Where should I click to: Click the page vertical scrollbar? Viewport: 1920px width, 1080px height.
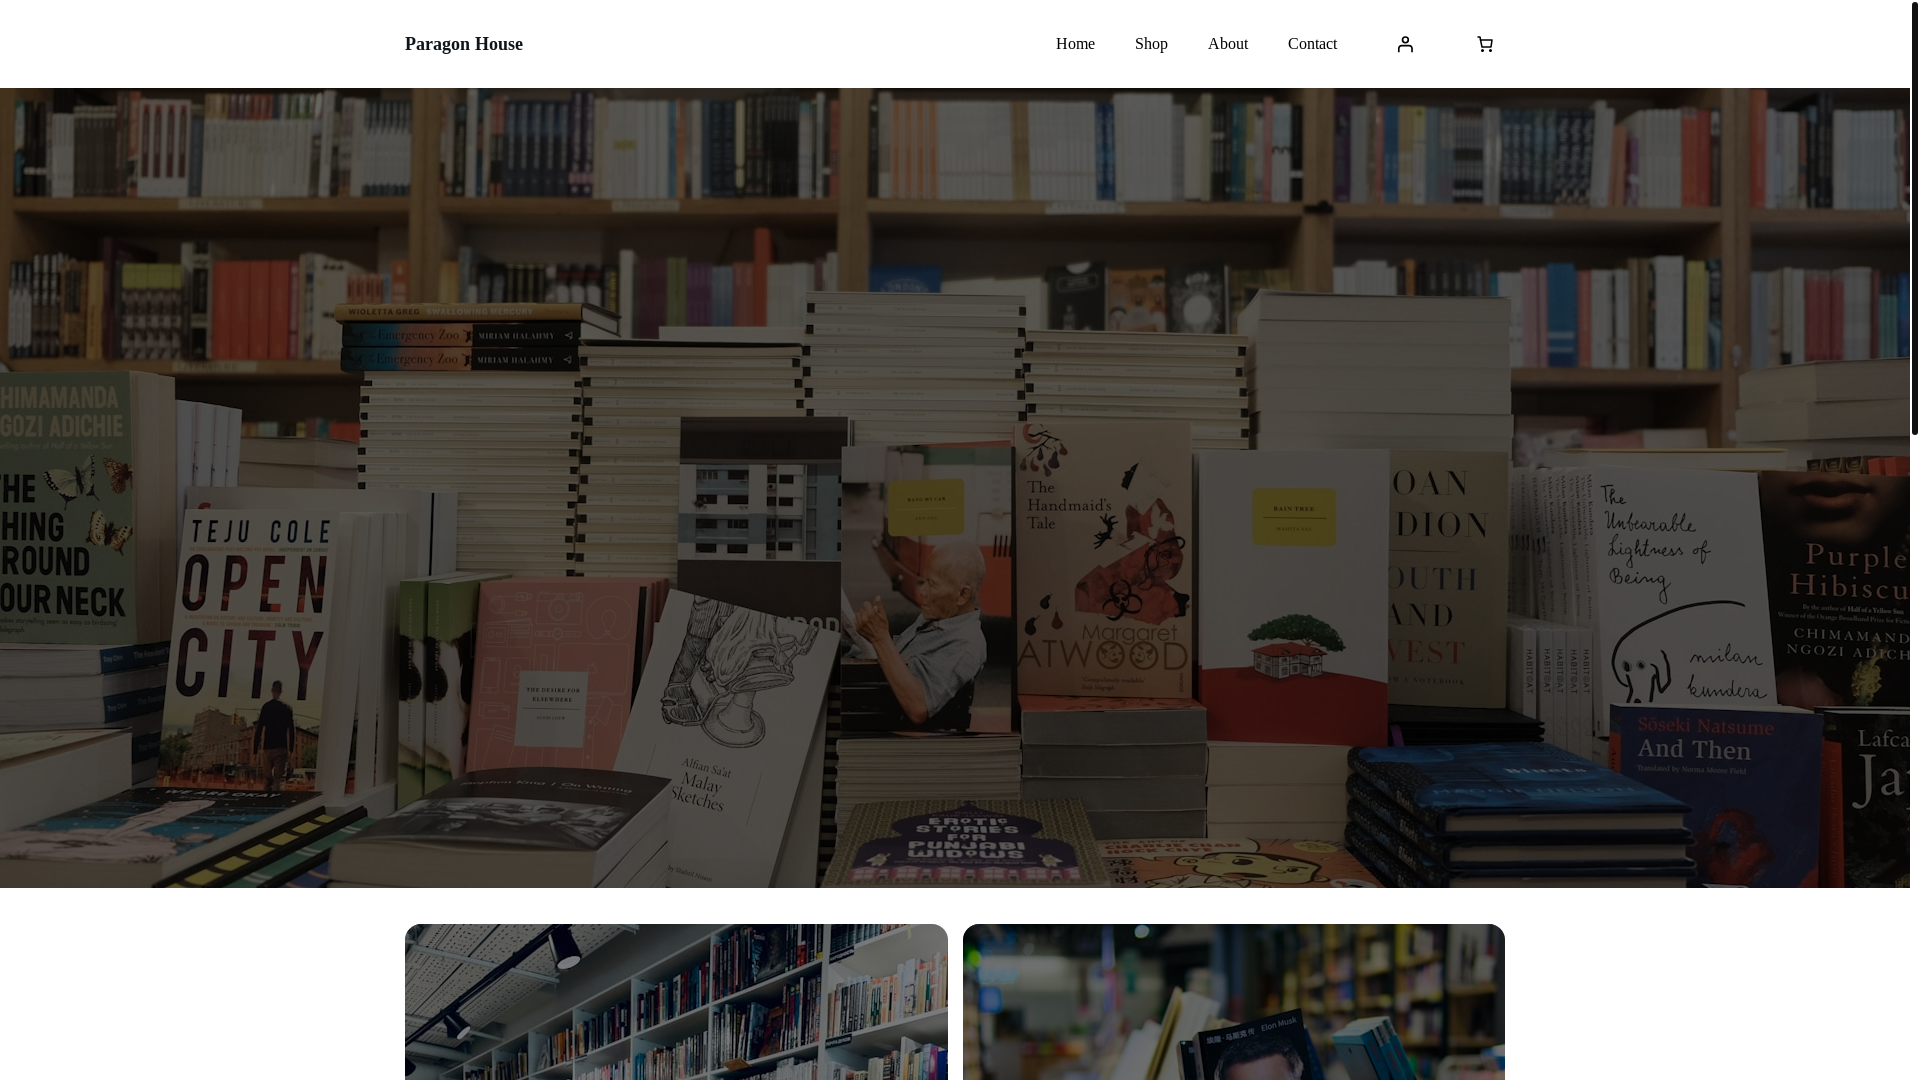pos(1915,218)
